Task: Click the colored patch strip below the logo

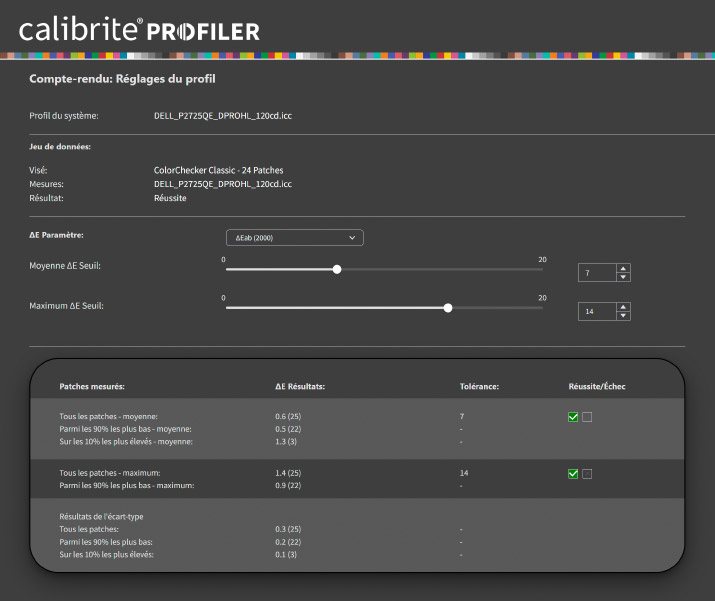Action: tap(357, 56)
